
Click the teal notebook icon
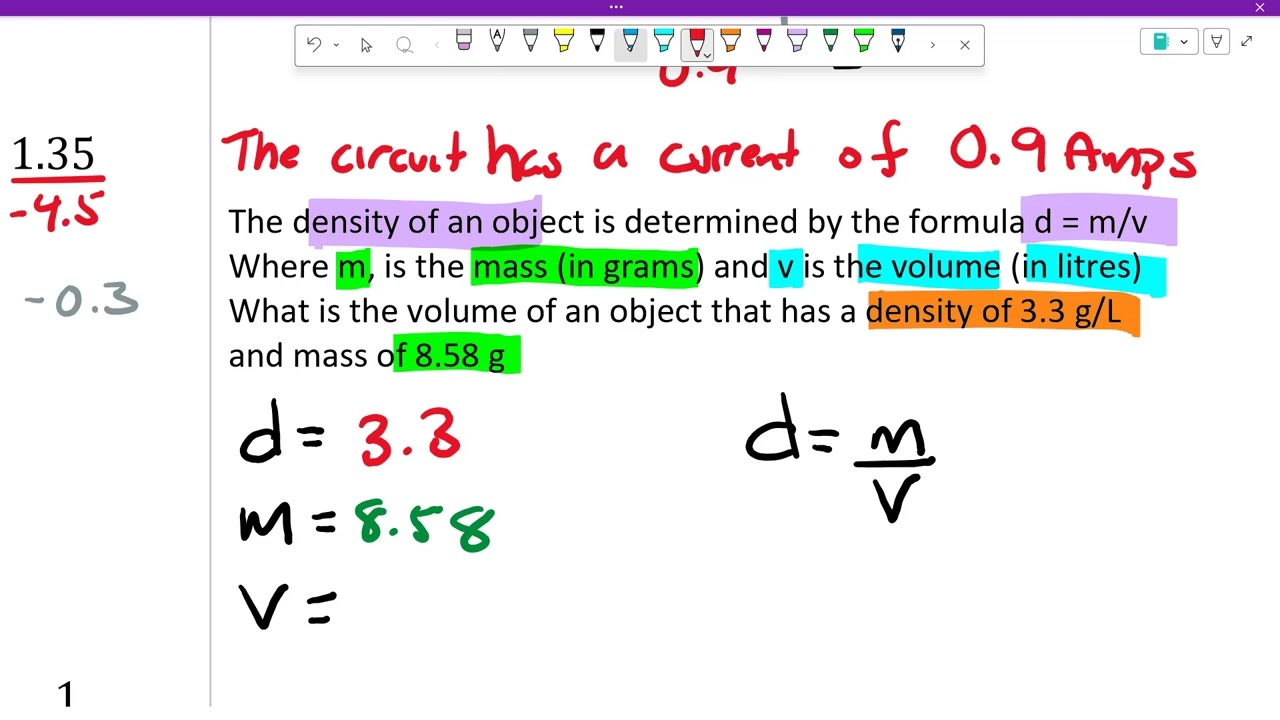[1161, 42]
